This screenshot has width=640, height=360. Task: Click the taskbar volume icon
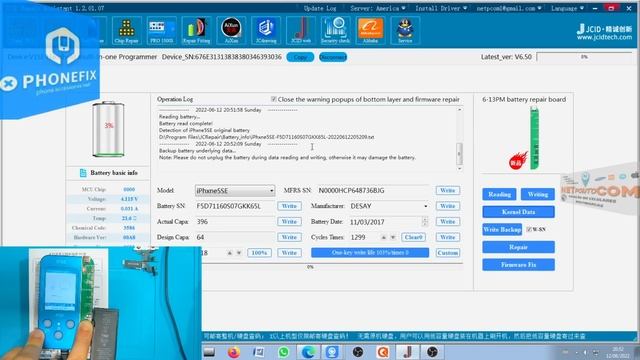(585, 352)
